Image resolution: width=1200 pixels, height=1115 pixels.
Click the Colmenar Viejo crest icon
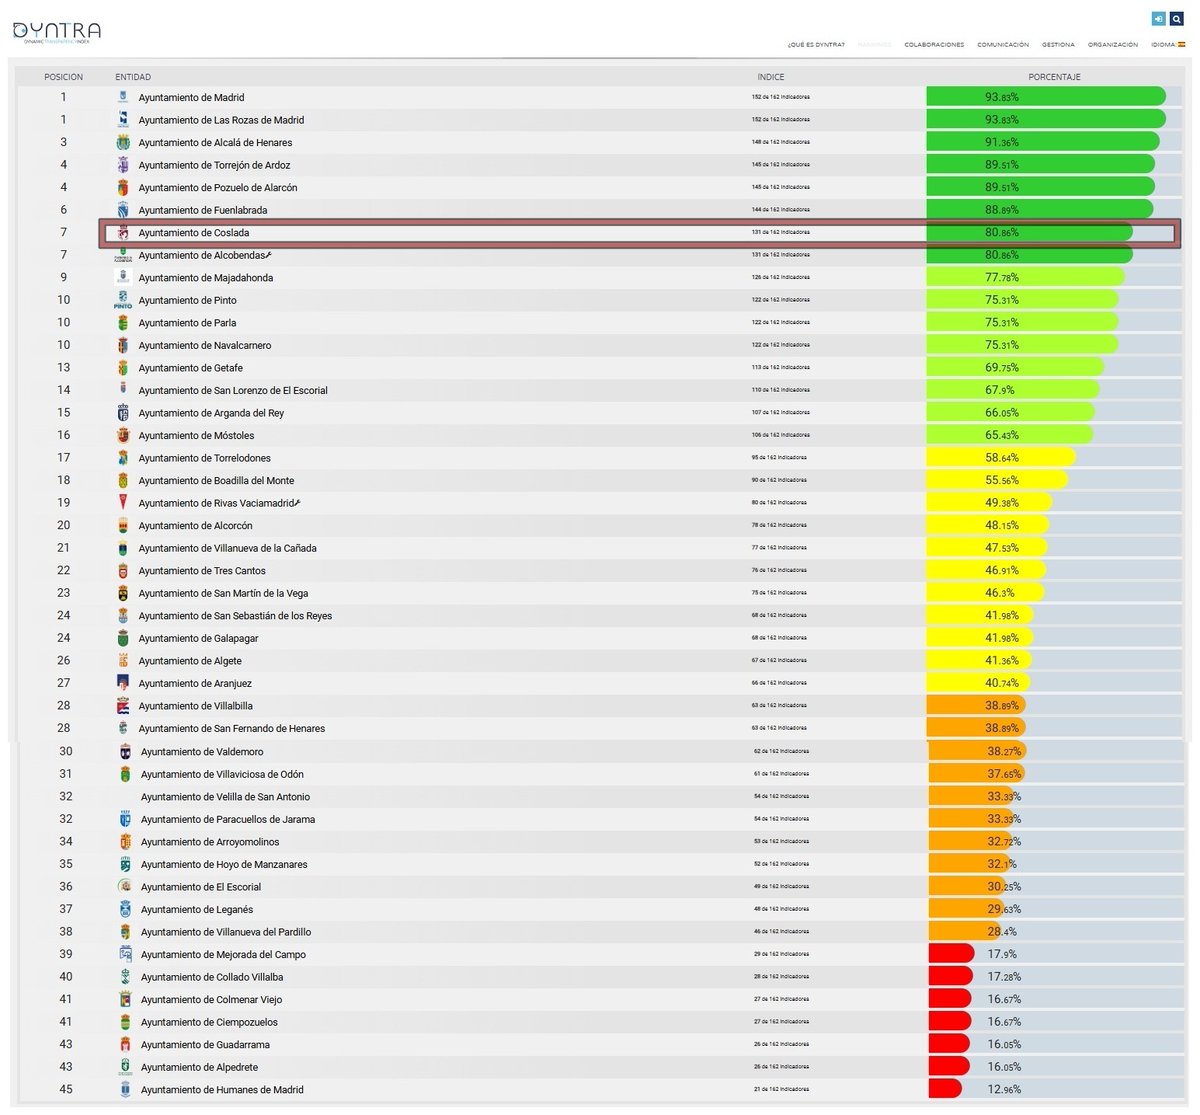pyautogui.click(x=125, y=999)
